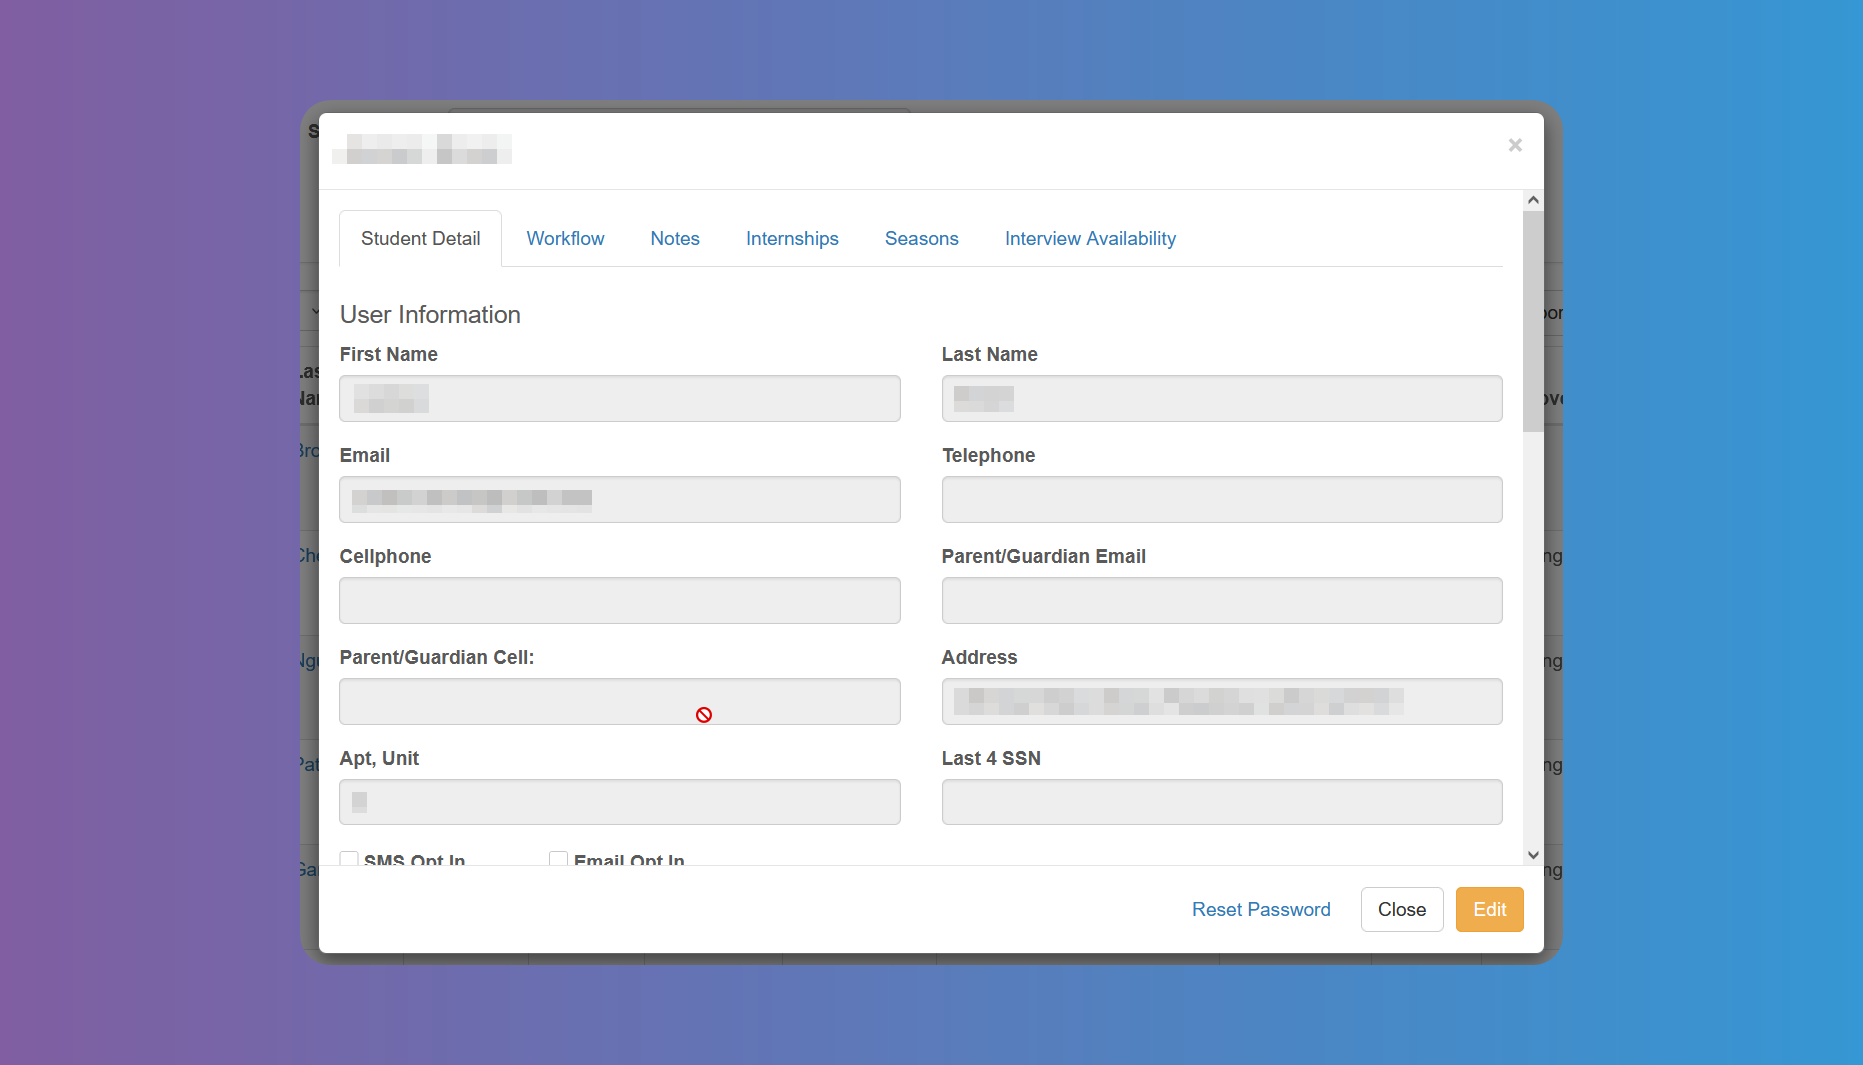Select the Seasons tab
Screen dimensions: 1863x1065
[921, 239]
